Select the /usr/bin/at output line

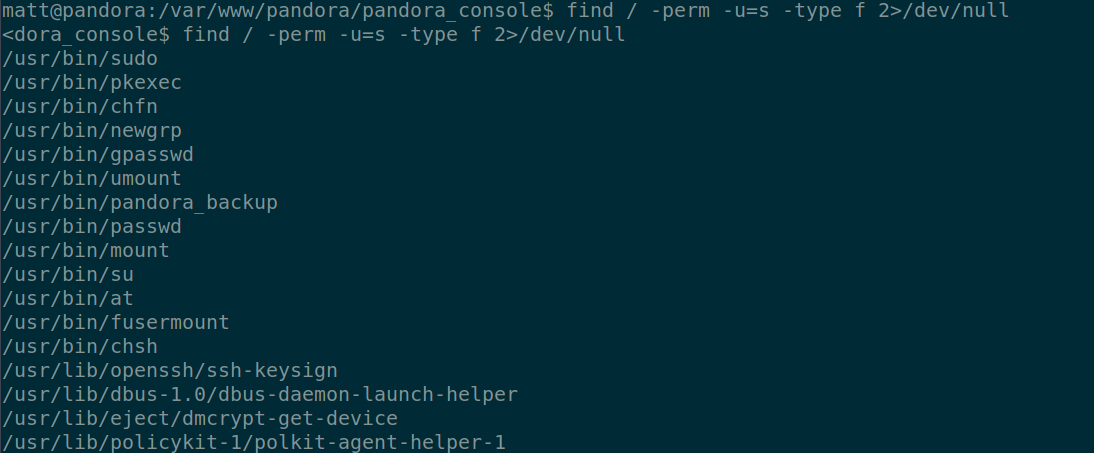68,299
